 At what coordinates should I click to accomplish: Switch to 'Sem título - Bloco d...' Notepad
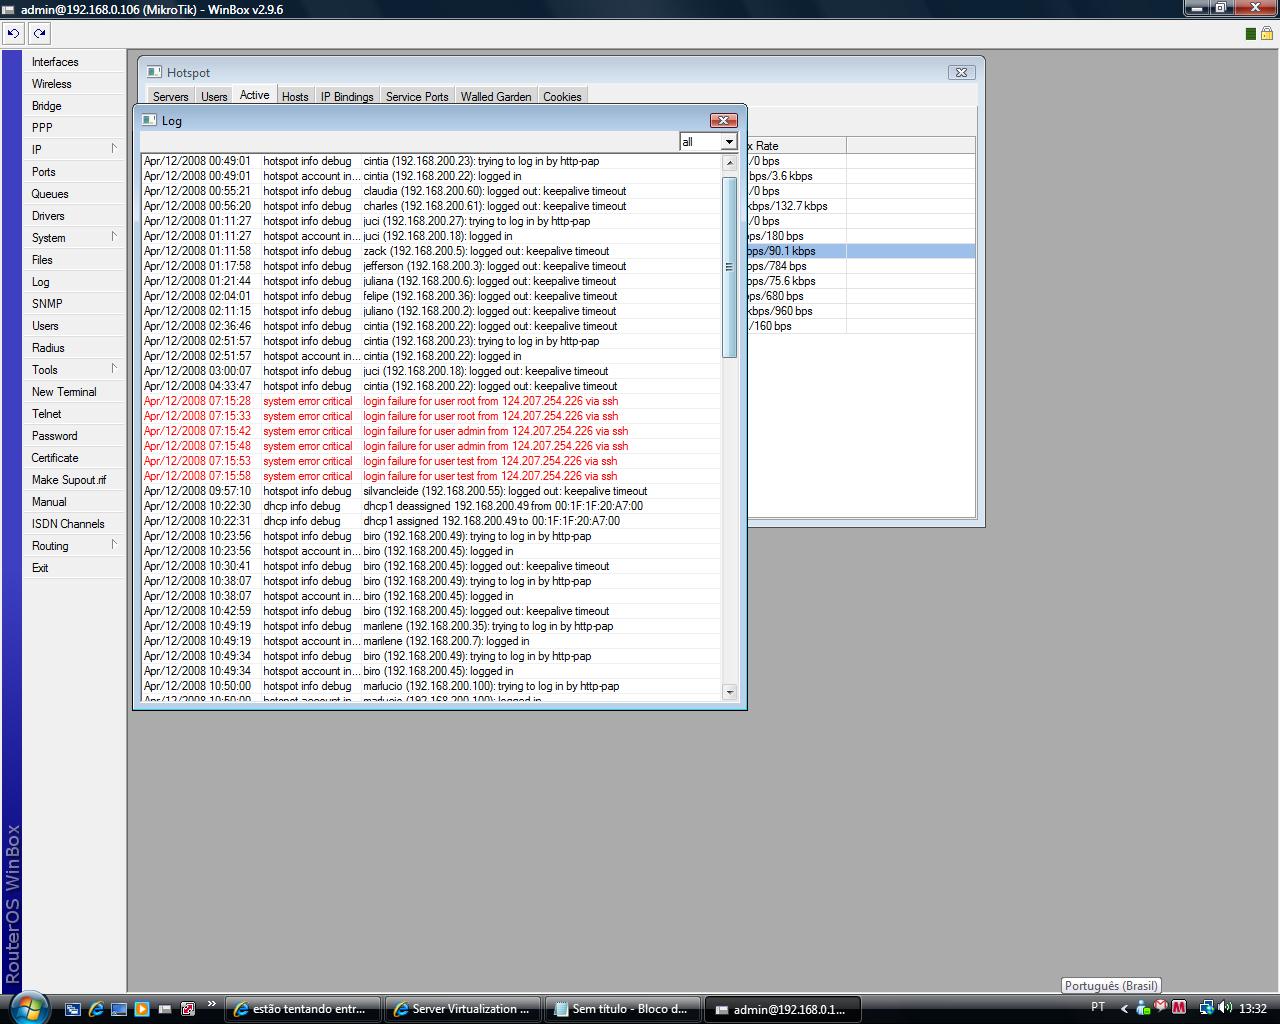(x=623, y=1009)
